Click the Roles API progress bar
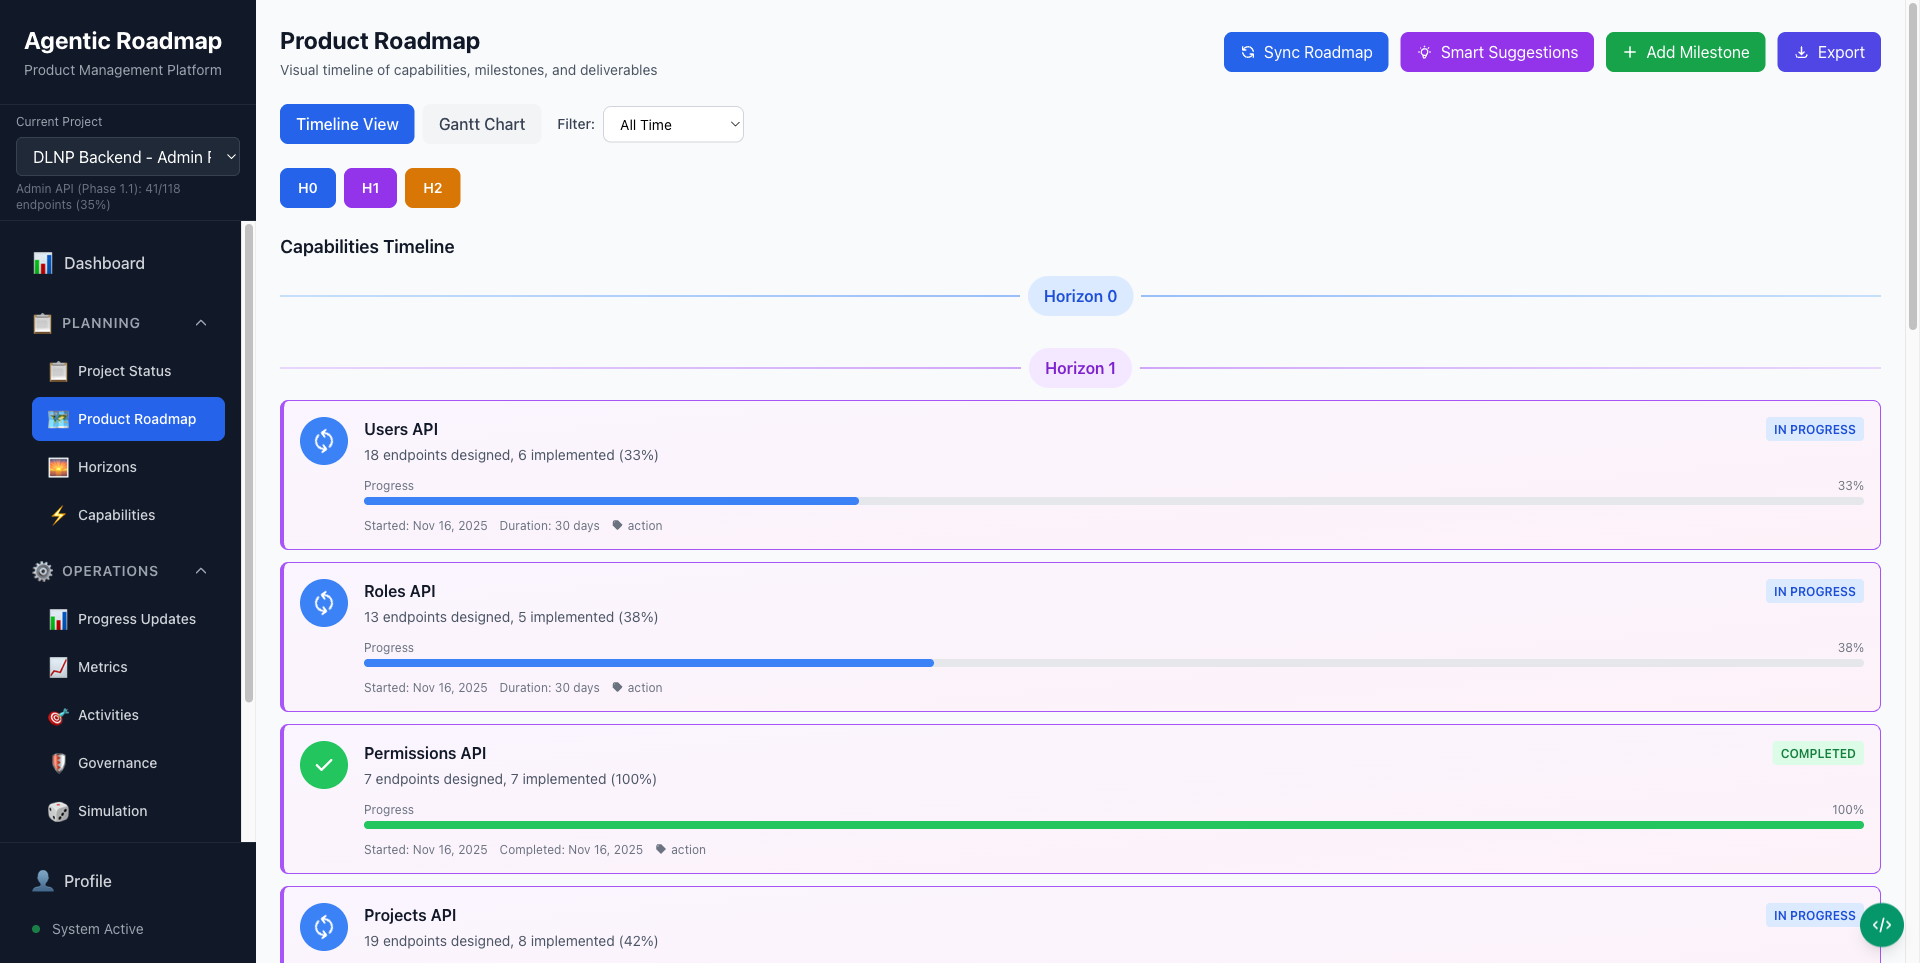The width and height of the screenshot is (1920, 963). pos(1114,663)
